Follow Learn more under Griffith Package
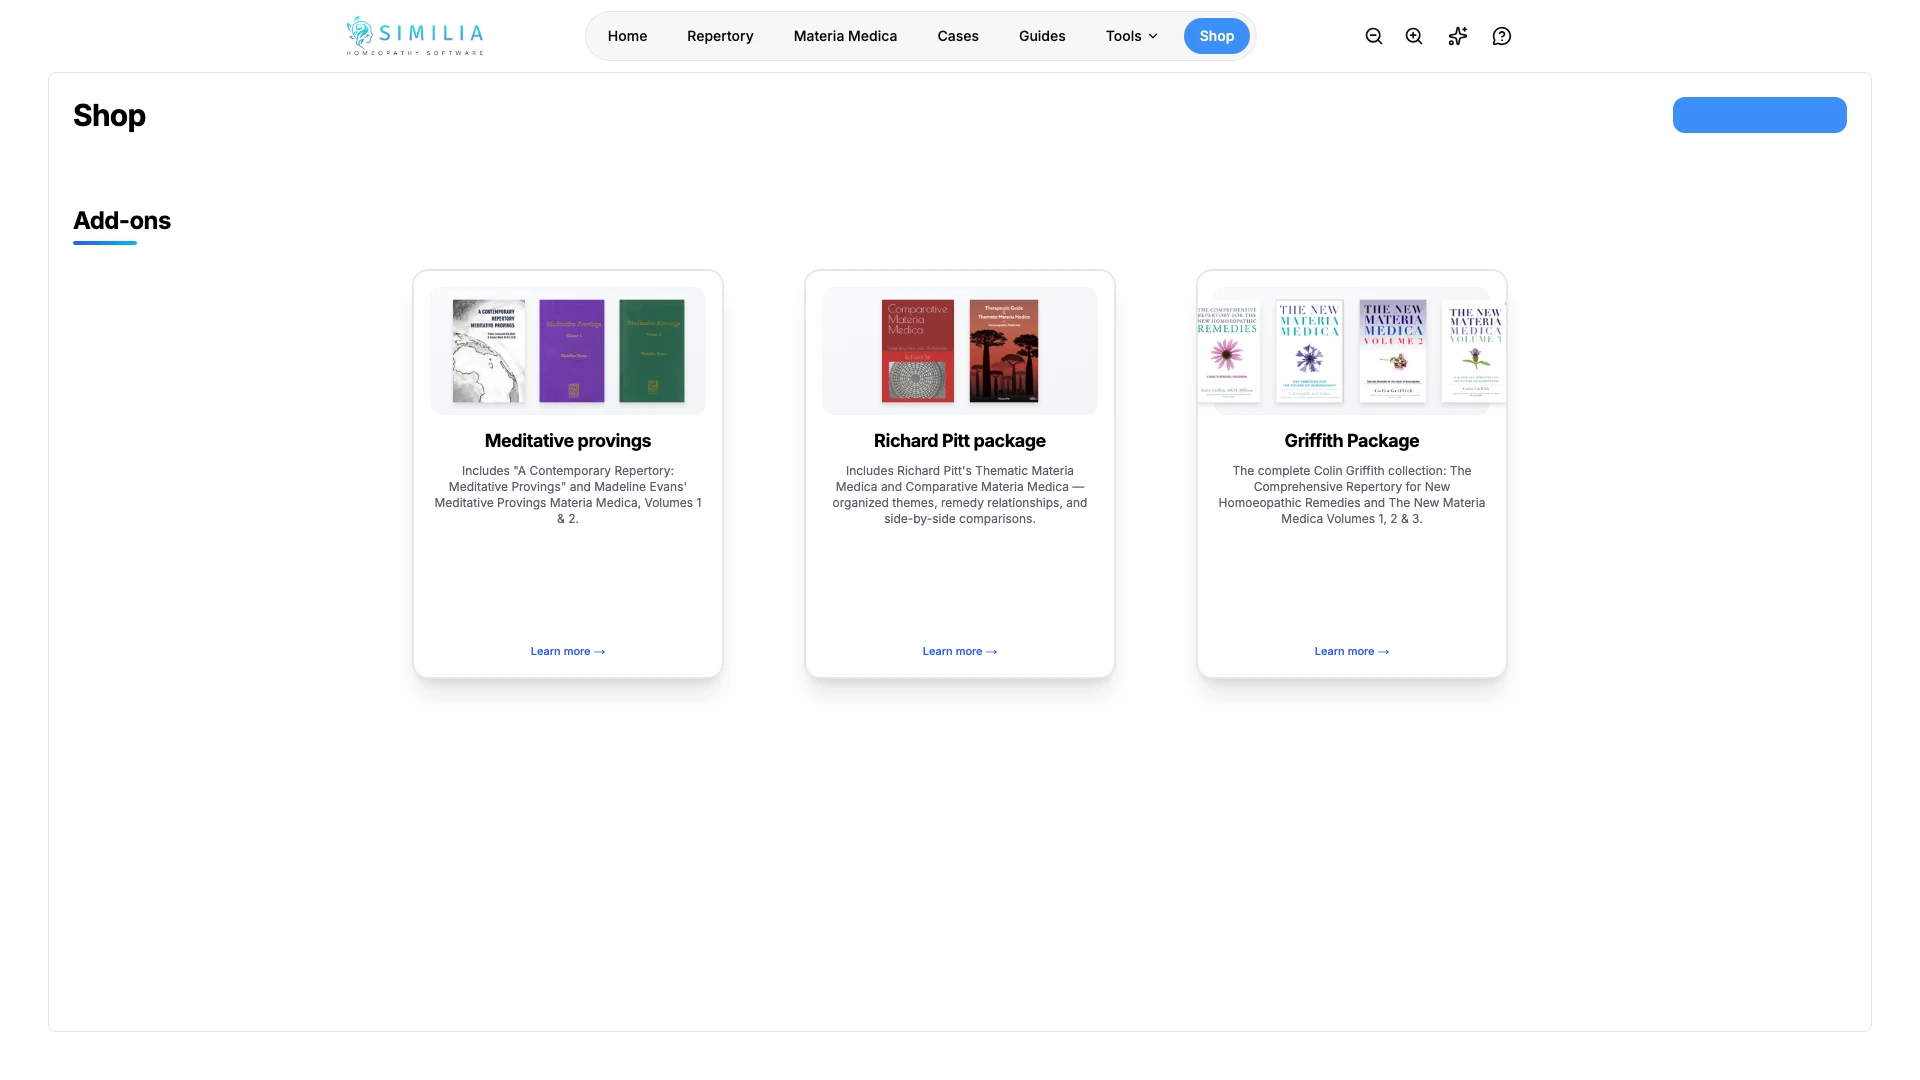This screenshot has height=1080, width=1920. tap(1352, 651)
